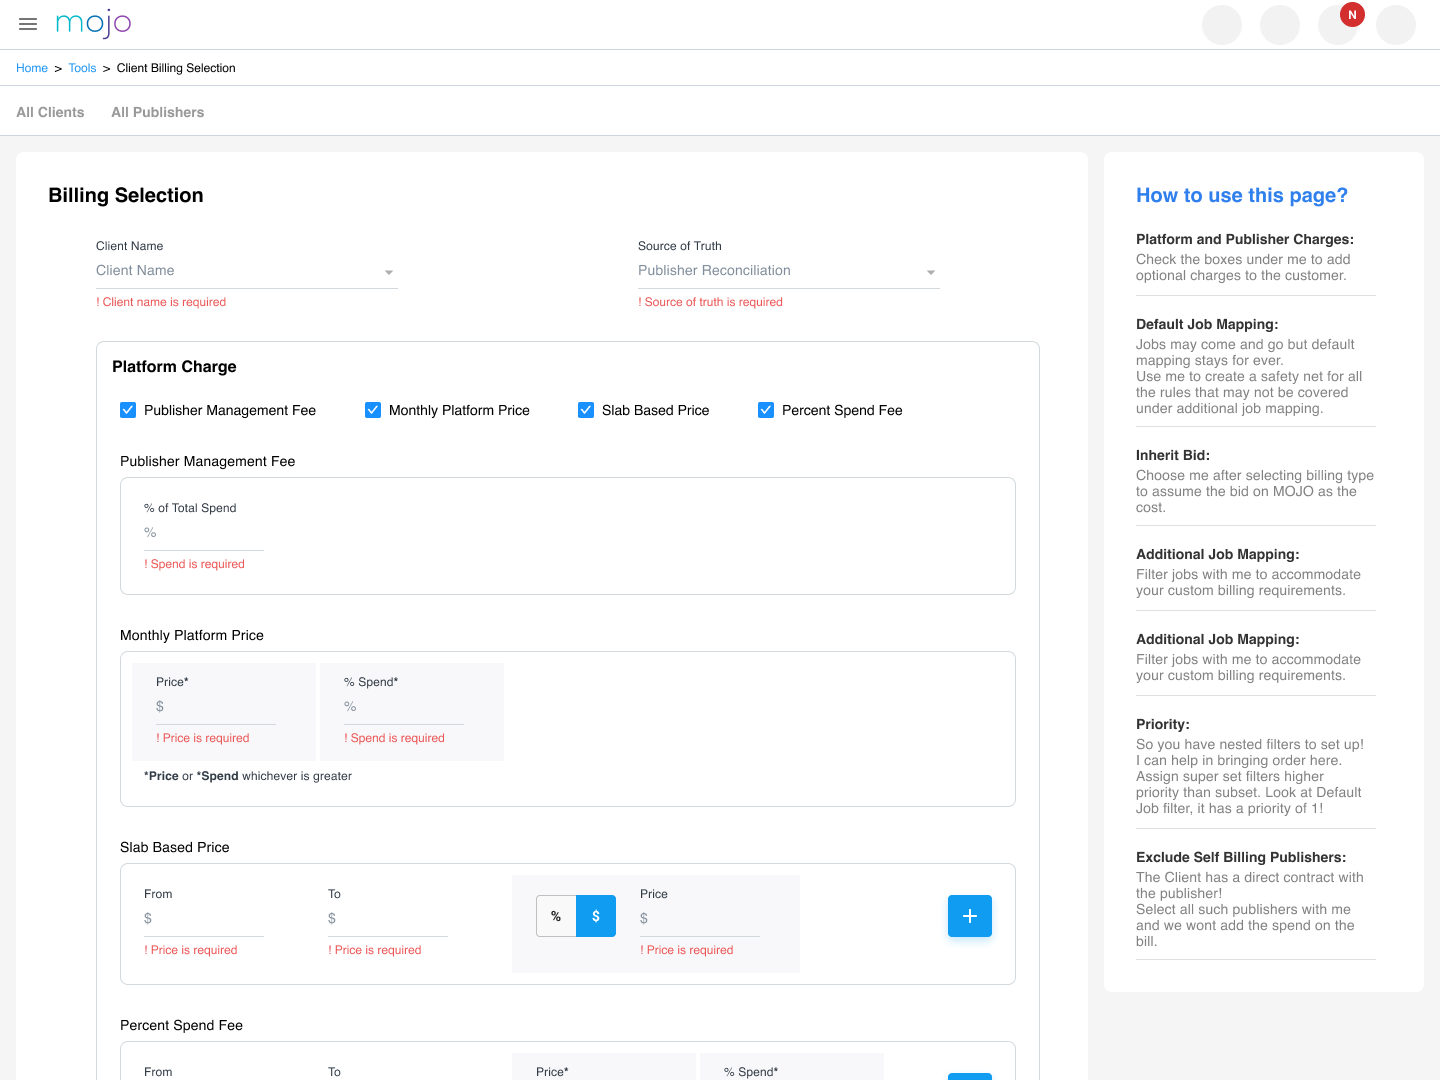Open notifications icon with red N badge
1440x1080 pixels.
(1337, 25)
